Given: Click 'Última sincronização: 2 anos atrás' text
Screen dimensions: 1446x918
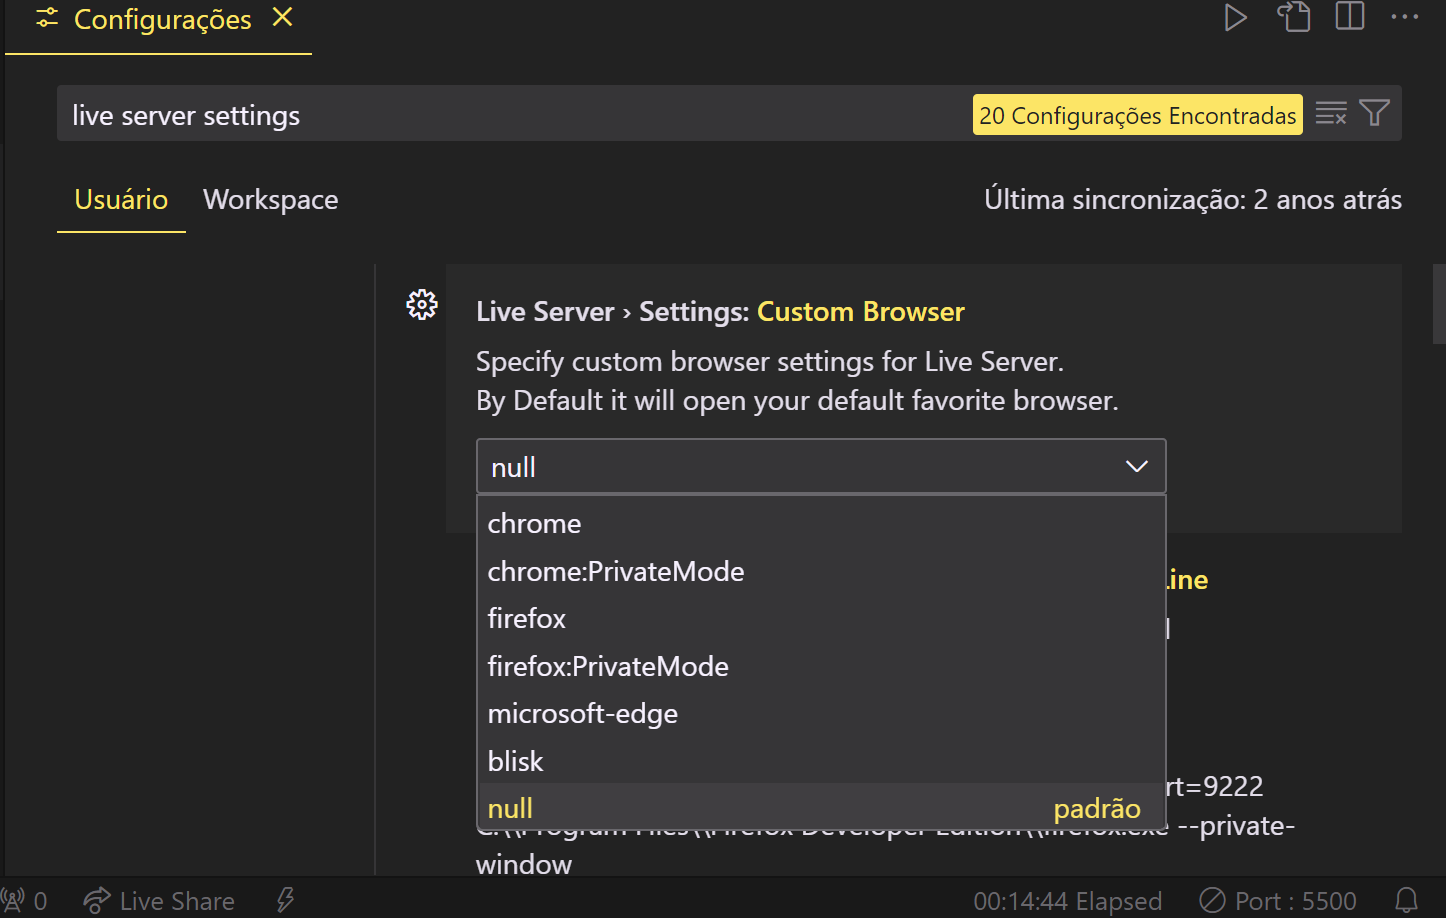Looking at the screenshot, I should pos(1193,200).
